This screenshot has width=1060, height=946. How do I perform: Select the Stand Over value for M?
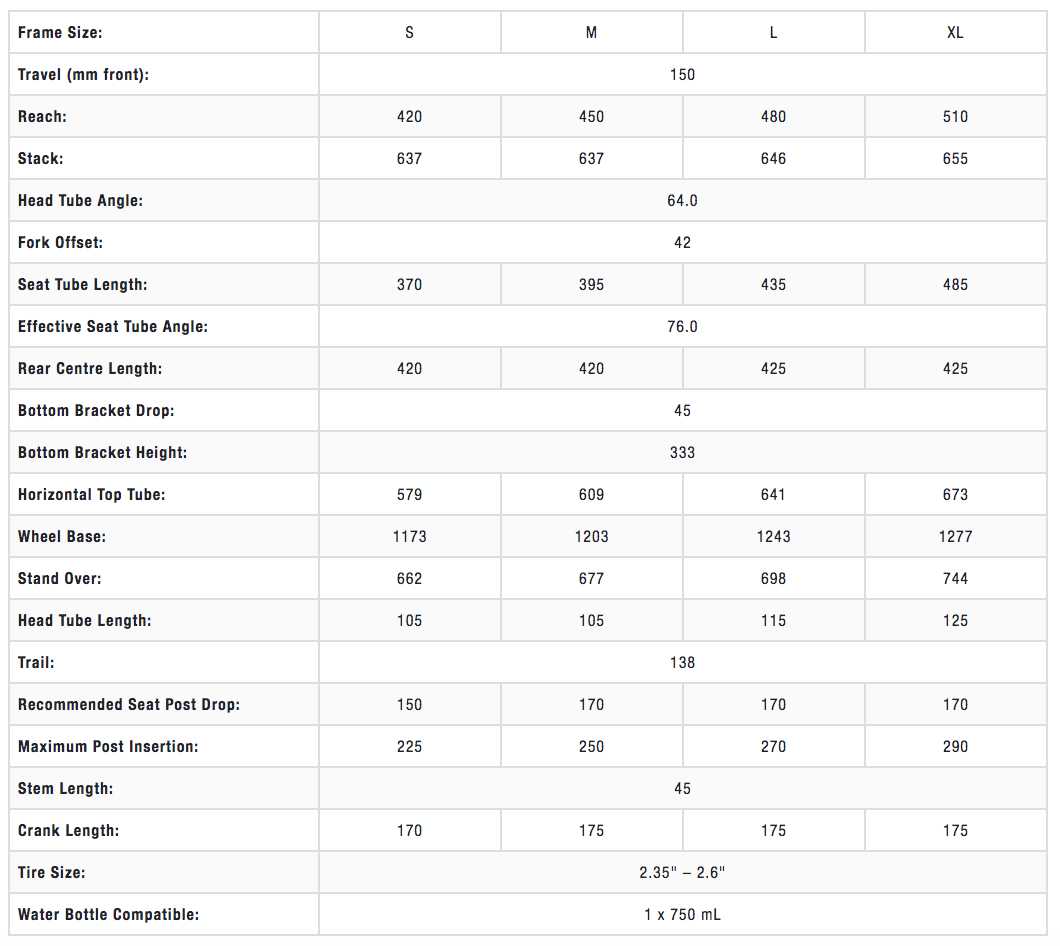[x=591, y=579]
